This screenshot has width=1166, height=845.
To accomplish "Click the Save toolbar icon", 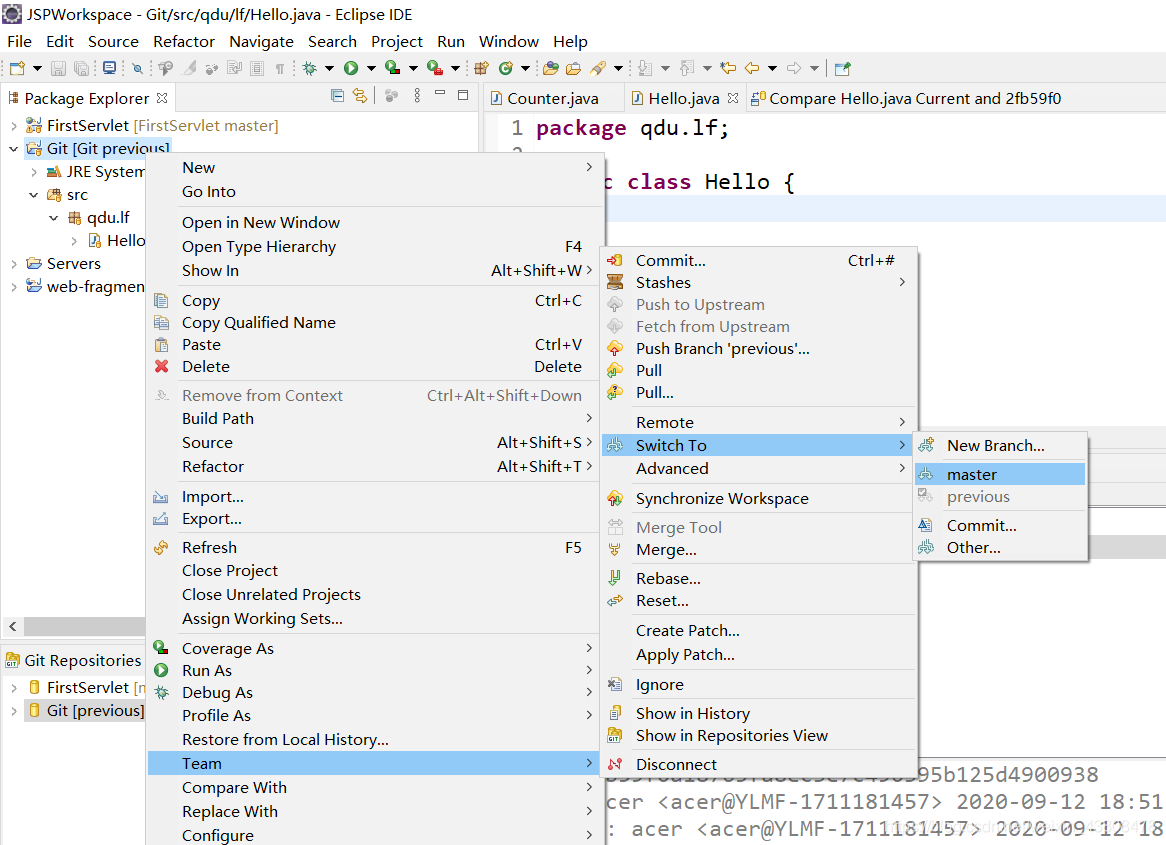I will point(59,68).
